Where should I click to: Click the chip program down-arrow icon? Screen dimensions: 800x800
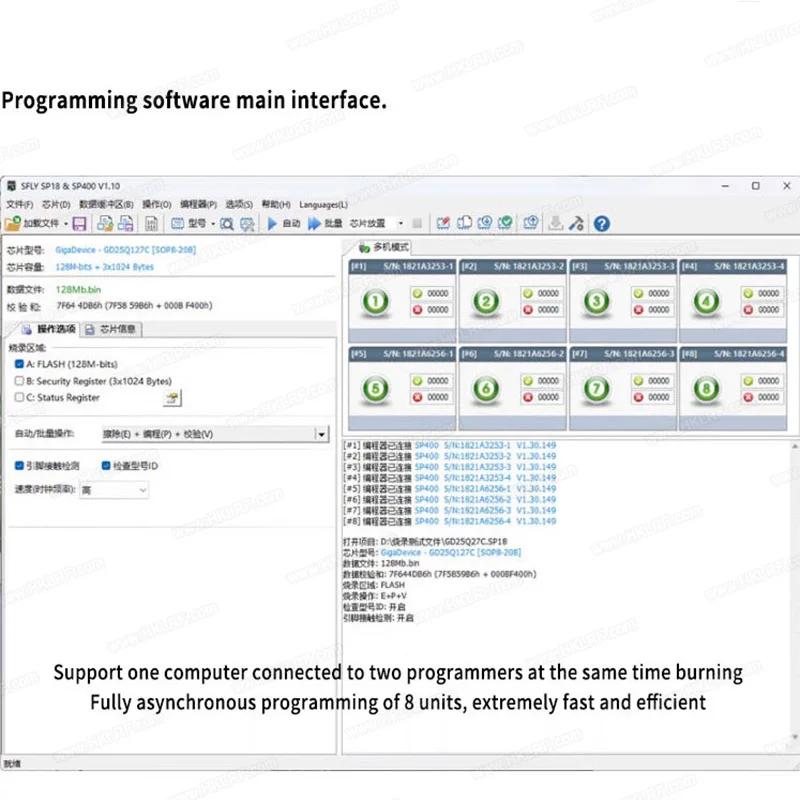485,223
